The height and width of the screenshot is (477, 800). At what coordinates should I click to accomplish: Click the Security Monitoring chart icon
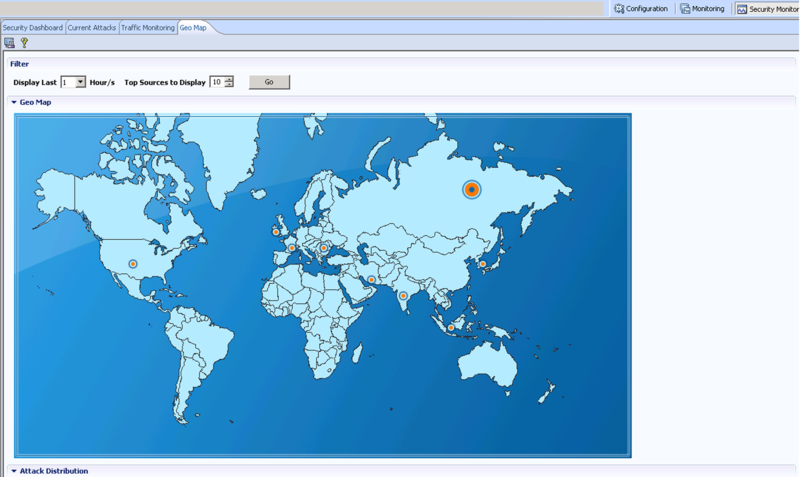point(742,9)
